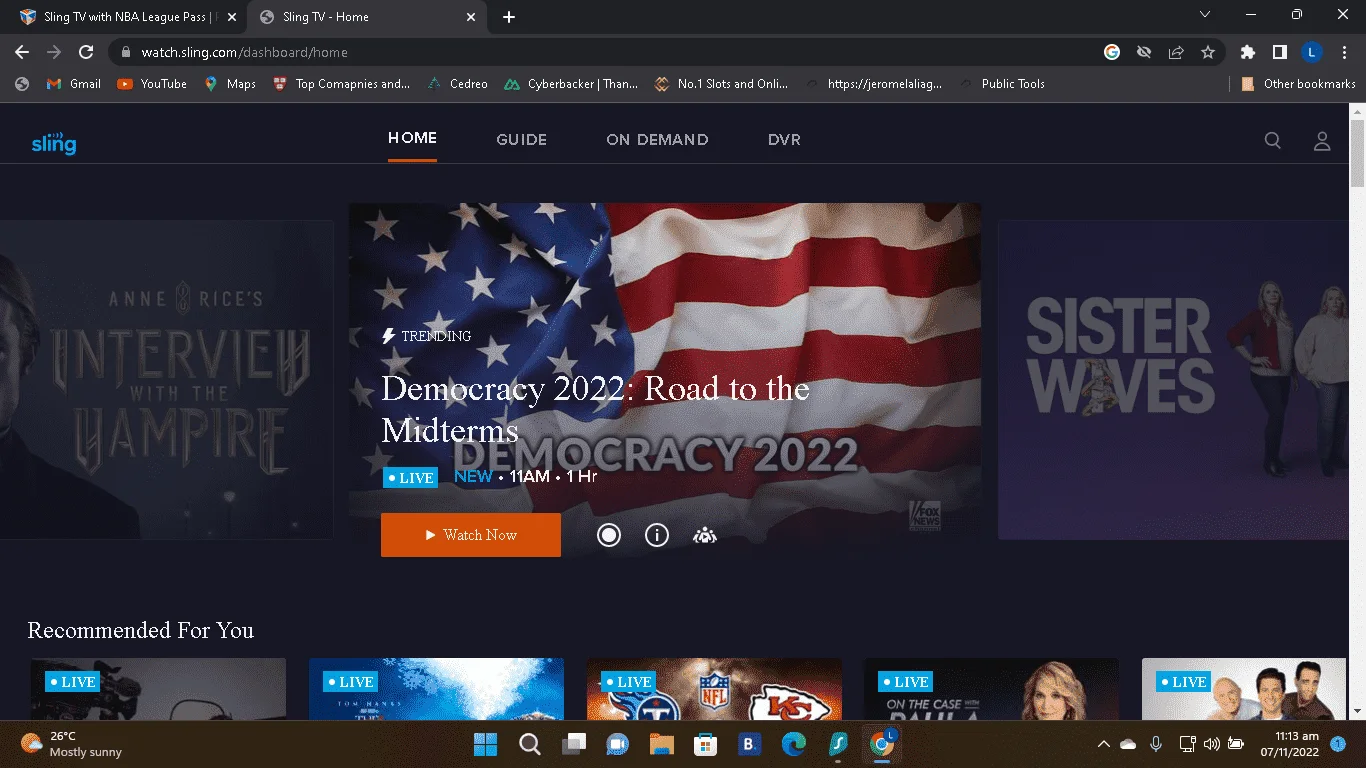Open the Surfshark app in the taskbar

pos(837,744)
